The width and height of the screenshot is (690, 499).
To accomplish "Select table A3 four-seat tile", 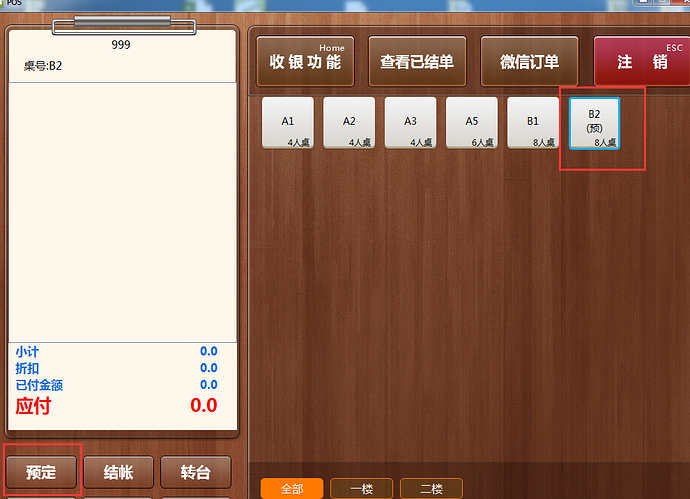I will pos(411,123).
